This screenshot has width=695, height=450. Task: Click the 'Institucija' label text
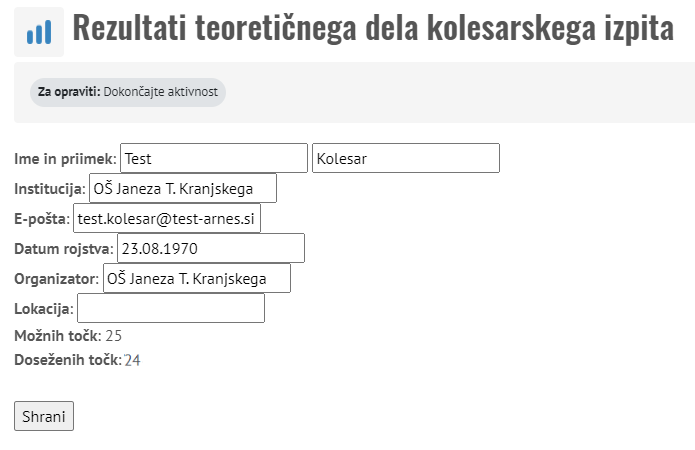point(50,189)
